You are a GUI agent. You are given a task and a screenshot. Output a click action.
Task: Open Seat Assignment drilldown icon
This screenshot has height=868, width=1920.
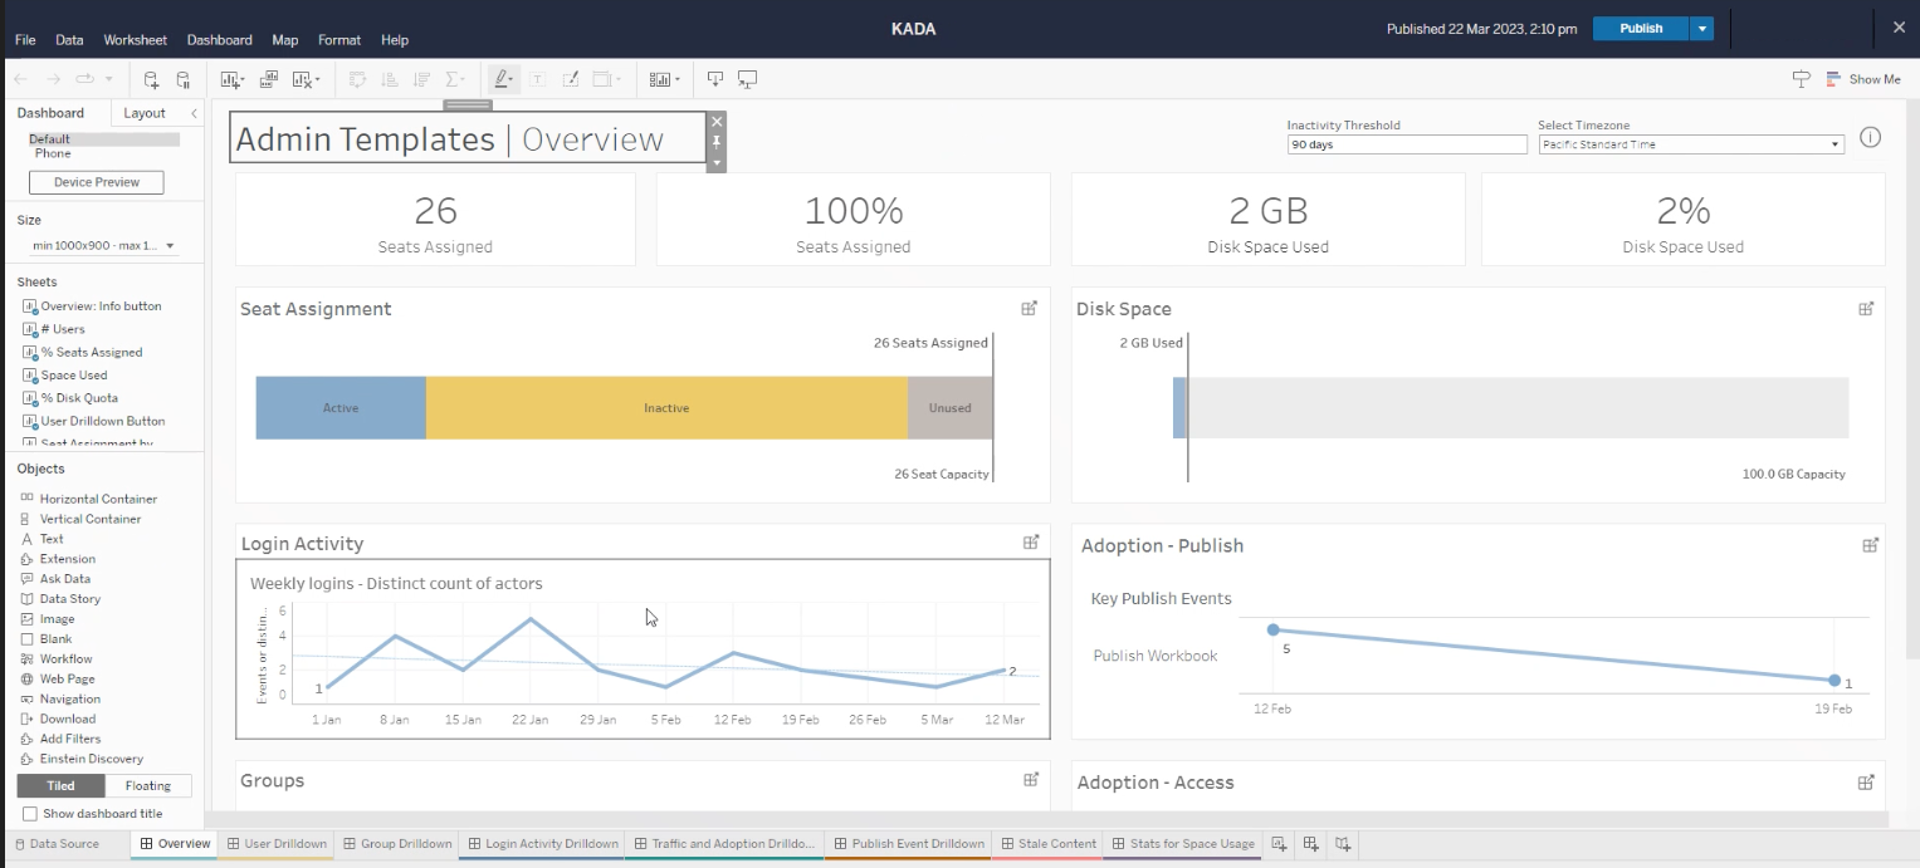[1029, 309]
